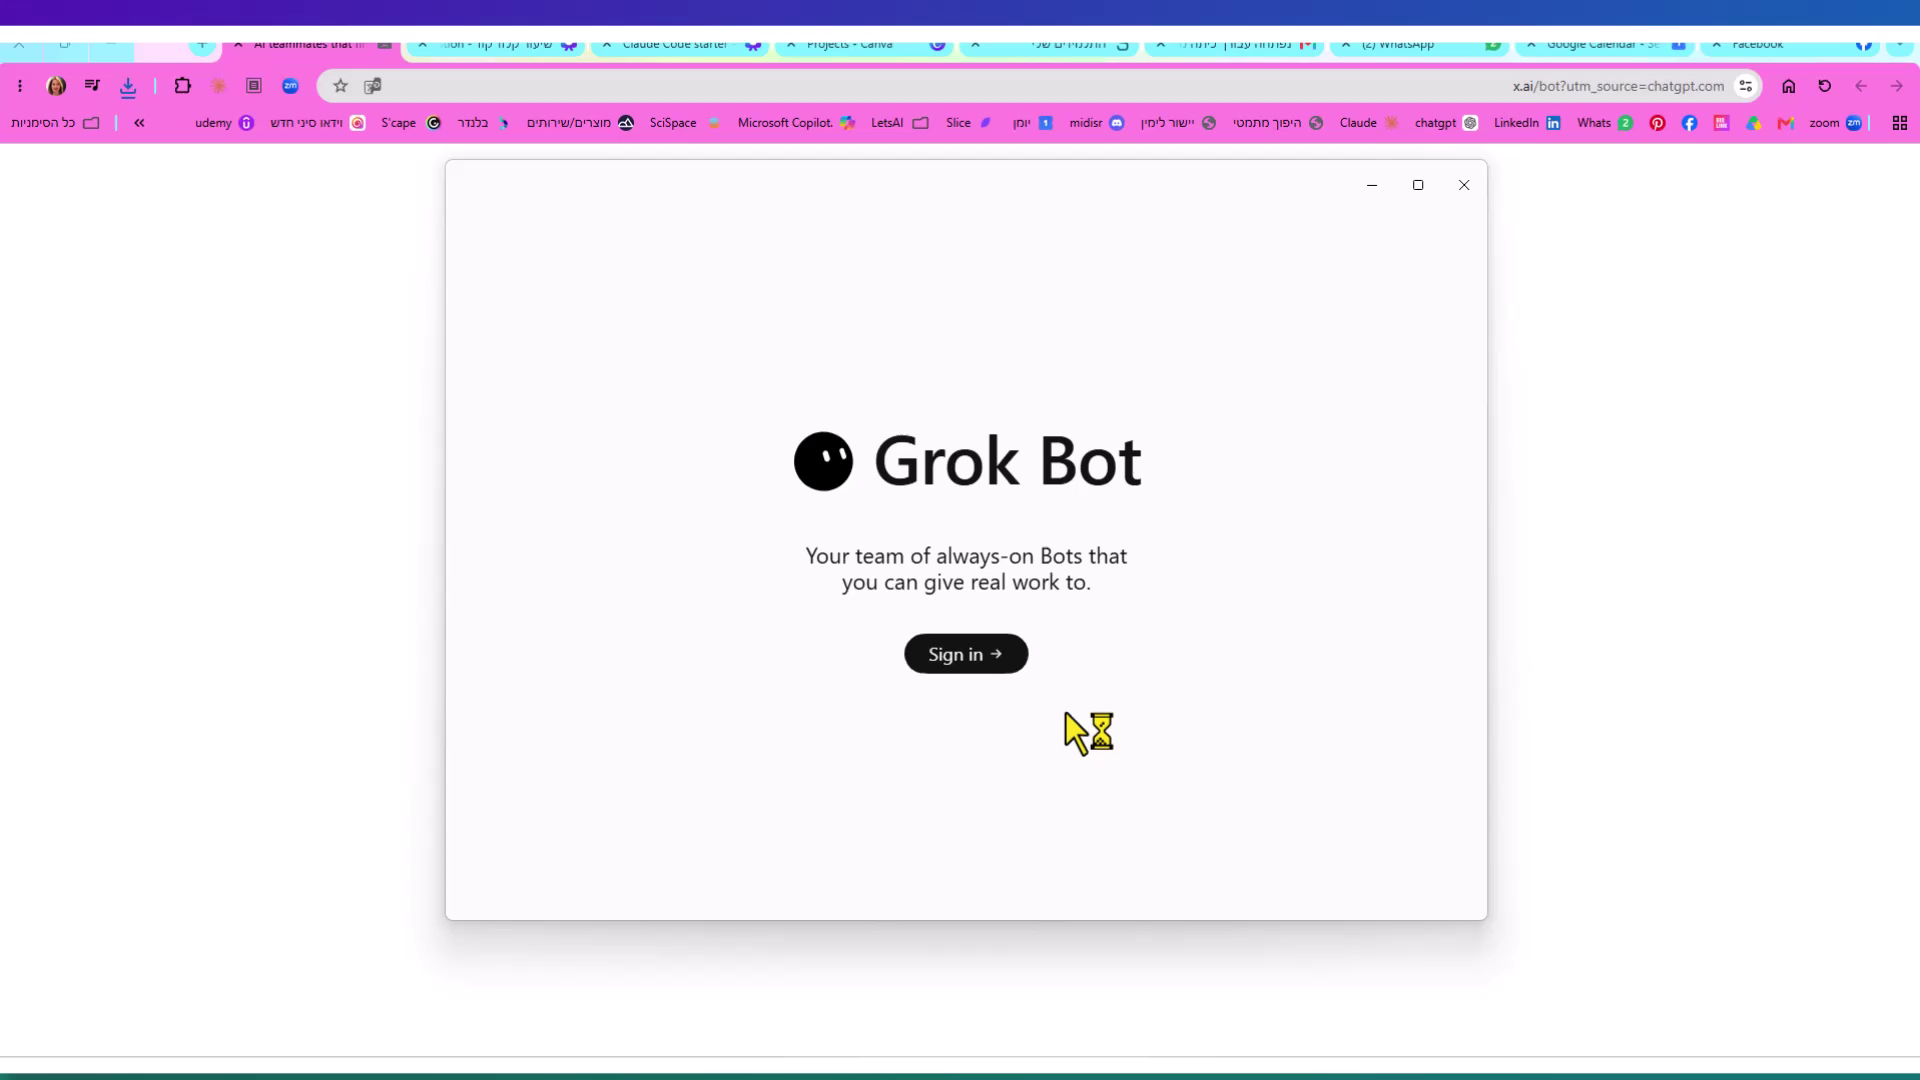Screen dimensions: 1920x1080
Task: View site information in the address bar
Action: (1746, 86)
